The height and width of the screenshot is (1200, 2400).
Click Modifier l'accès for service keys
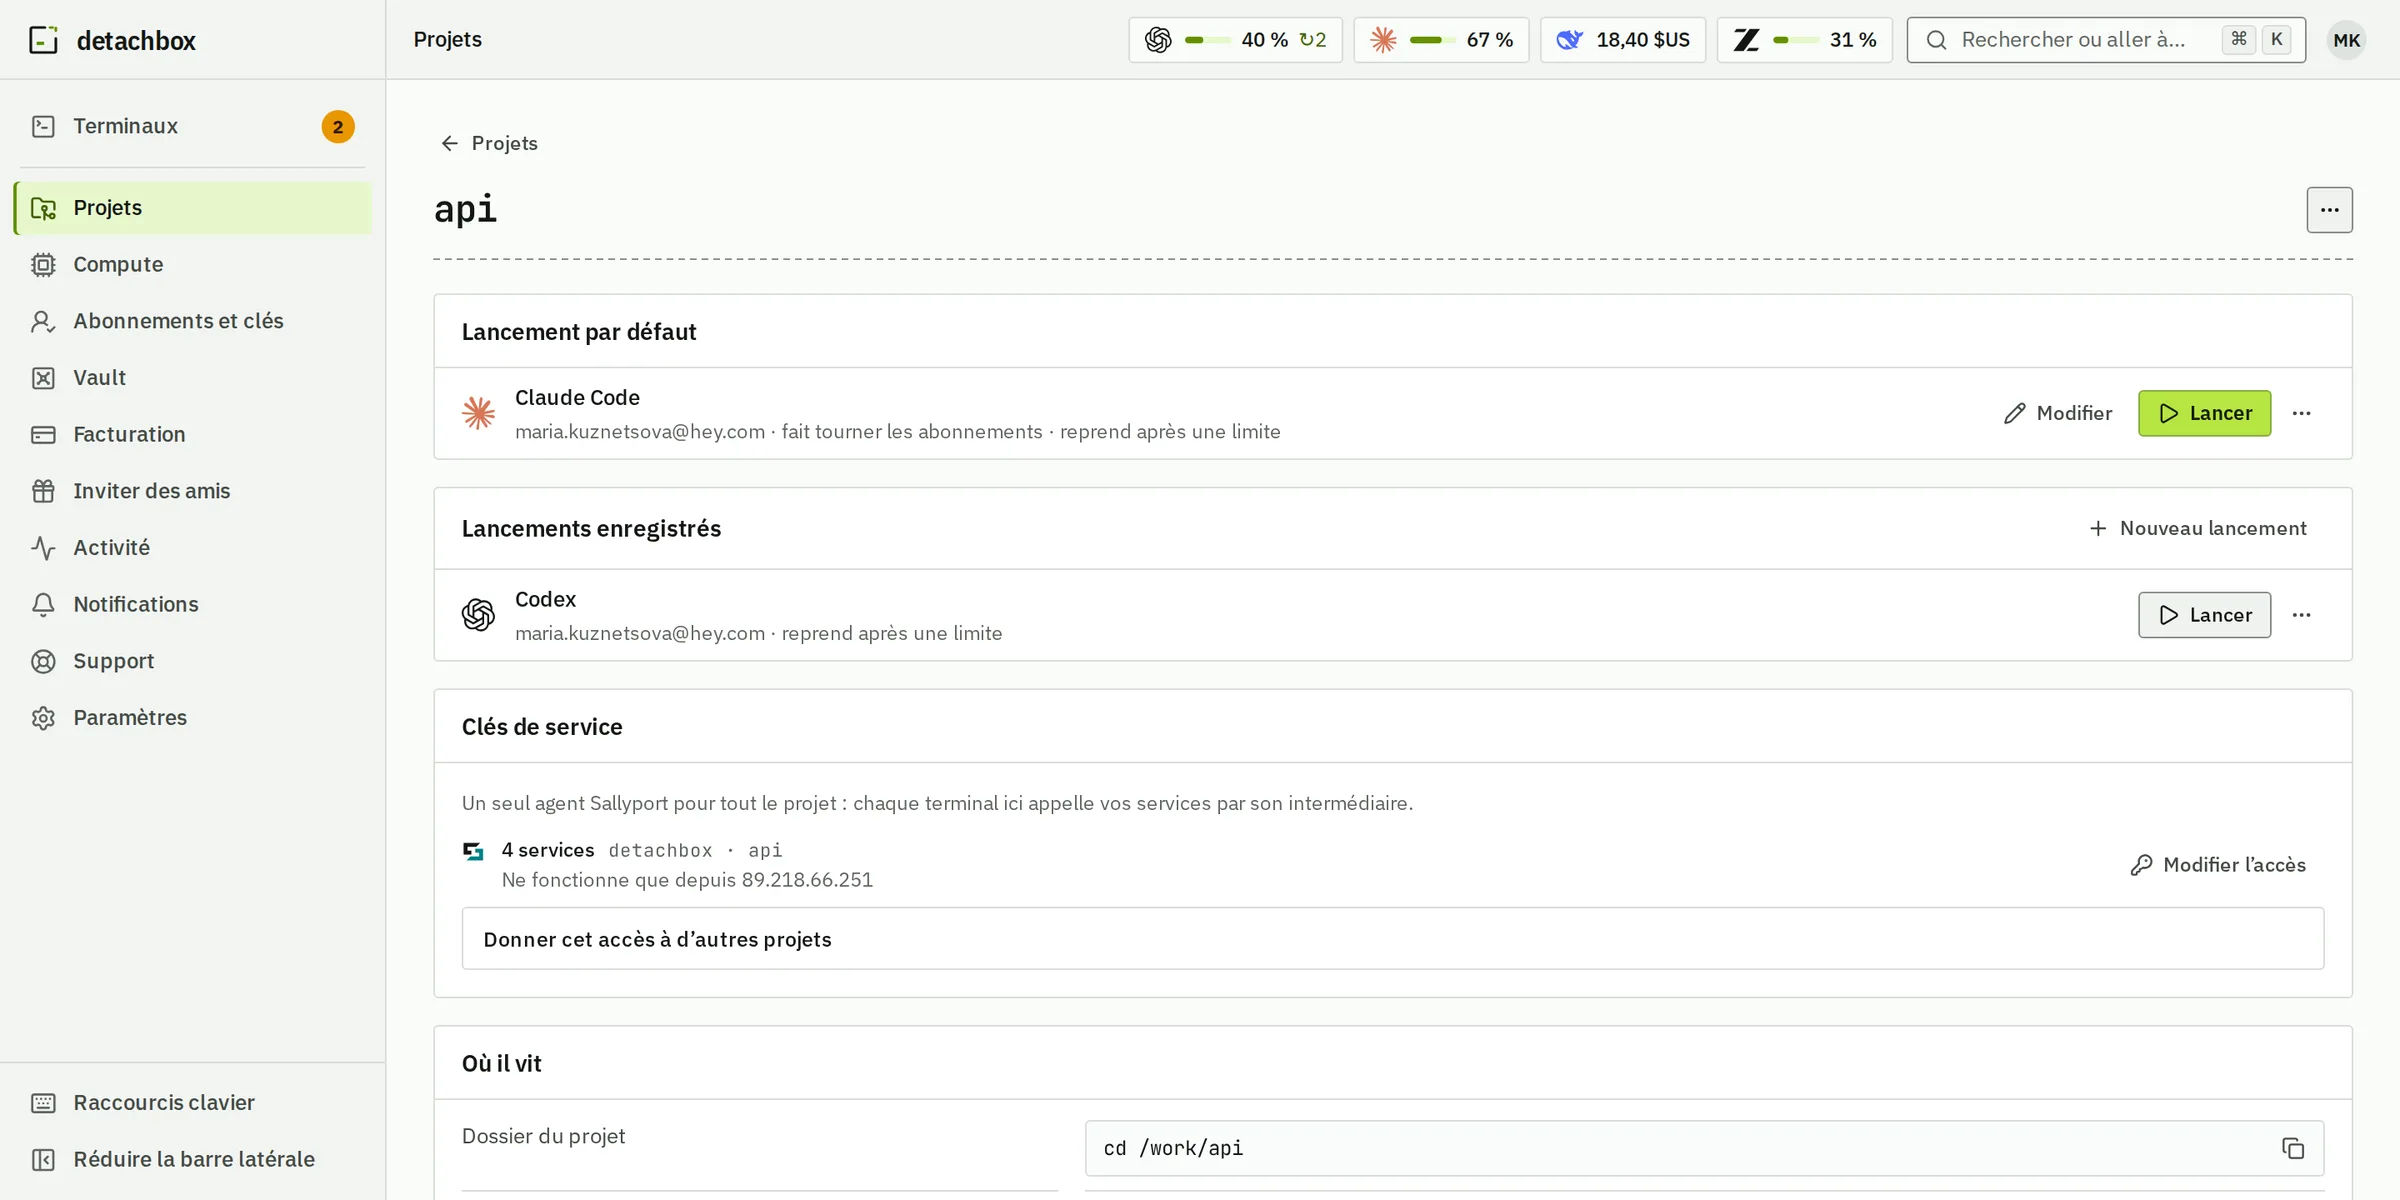click(2218, 866)
